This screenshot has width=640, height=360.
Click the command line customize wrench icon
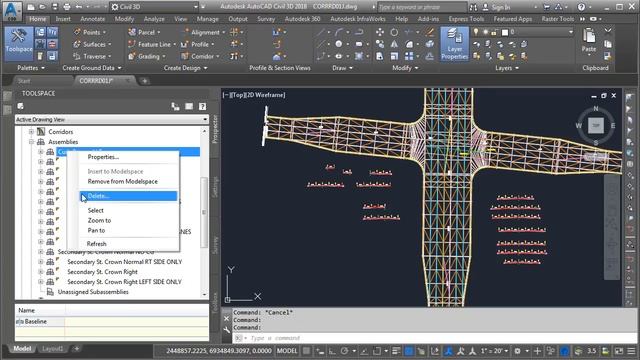click(x=227, y=329)
